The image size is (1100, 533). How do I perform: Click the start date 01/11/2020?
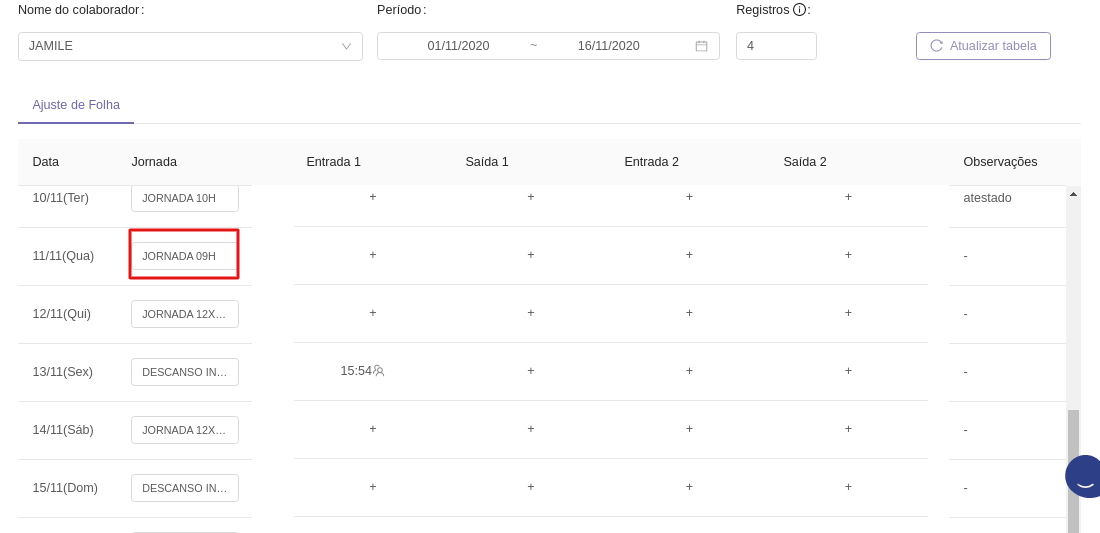458,46
